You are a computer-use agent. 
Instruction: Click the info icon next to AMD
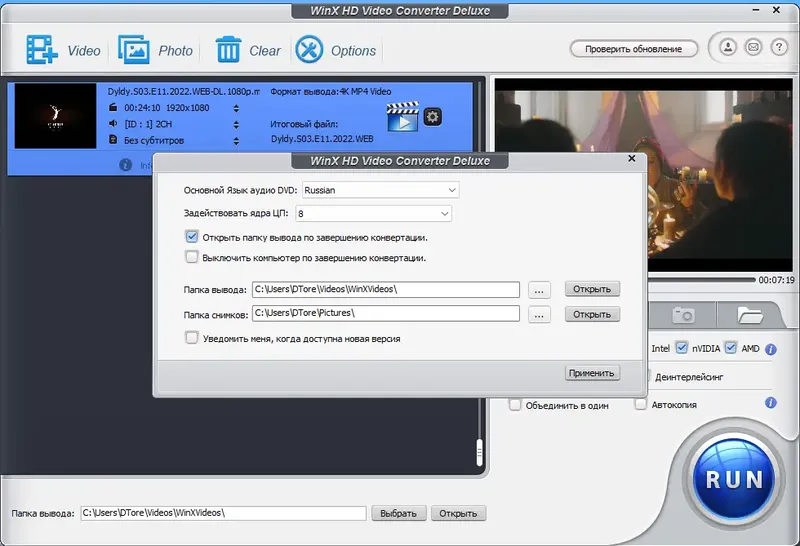[x=771, y=350]
